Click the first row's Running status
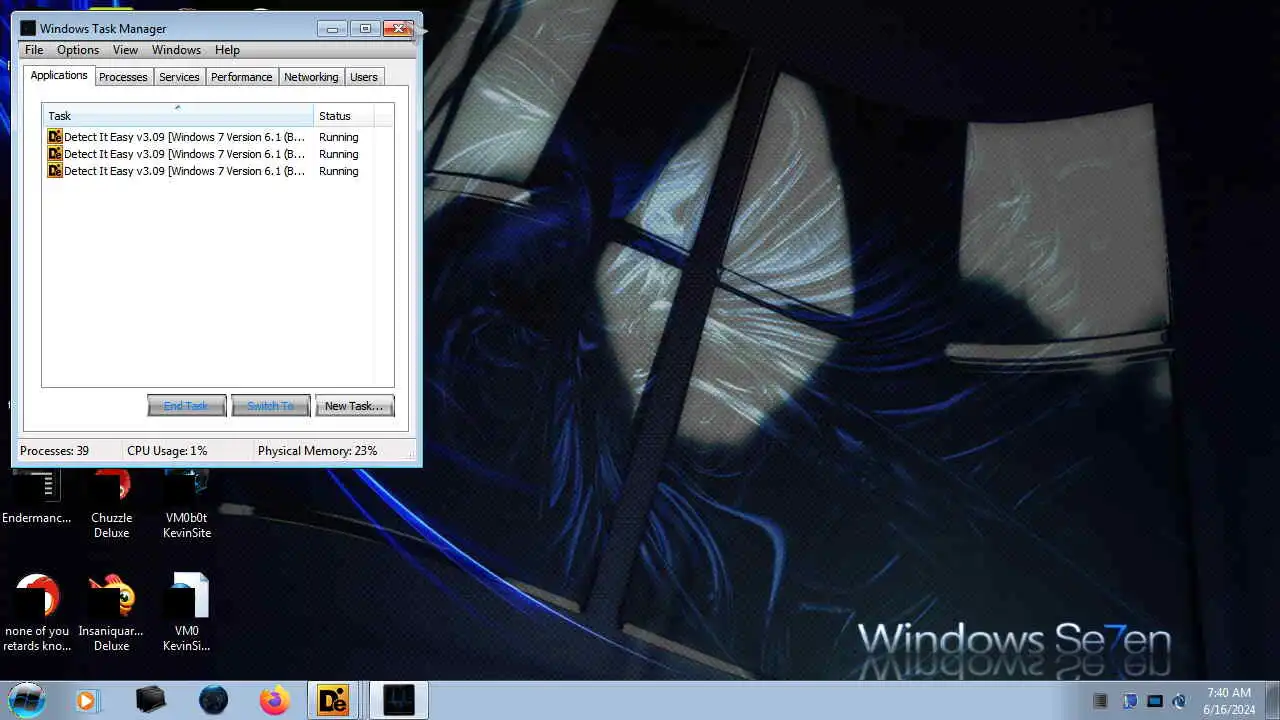 click(x=338, y=137)
